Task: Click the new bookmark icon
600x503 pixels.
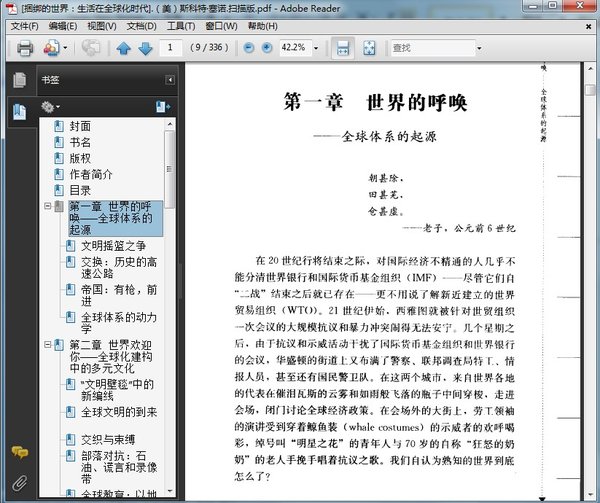Action: pos(163,107)
